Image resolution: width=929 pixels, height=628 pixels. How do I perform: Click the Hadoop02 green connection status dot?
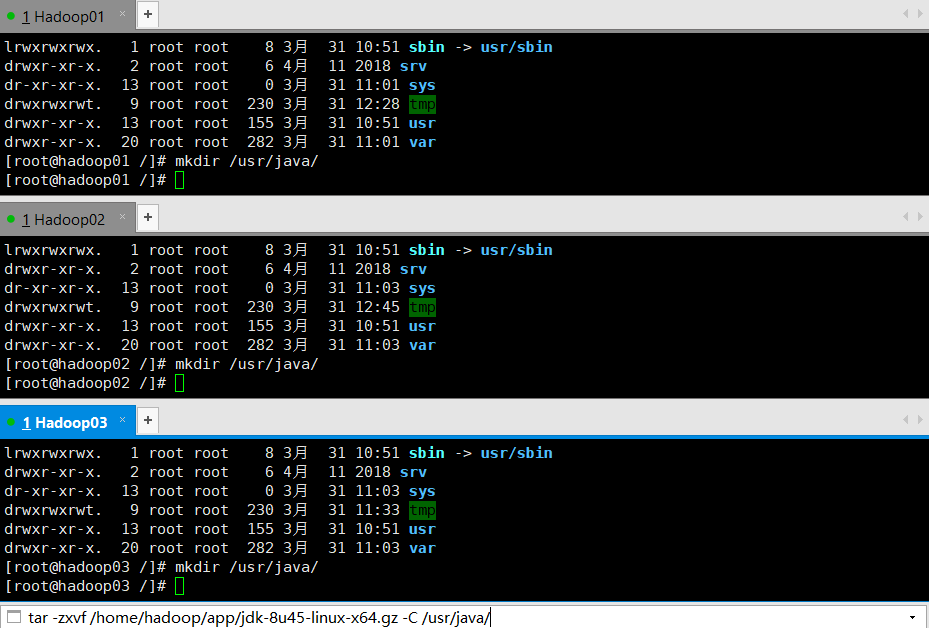pos(11,219)
